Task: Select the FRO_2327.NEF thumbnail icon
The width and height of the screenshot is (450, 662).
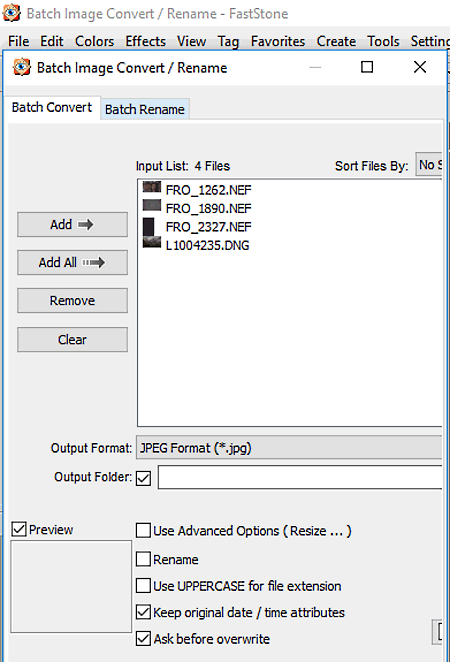Action: (x=149, y=227)
